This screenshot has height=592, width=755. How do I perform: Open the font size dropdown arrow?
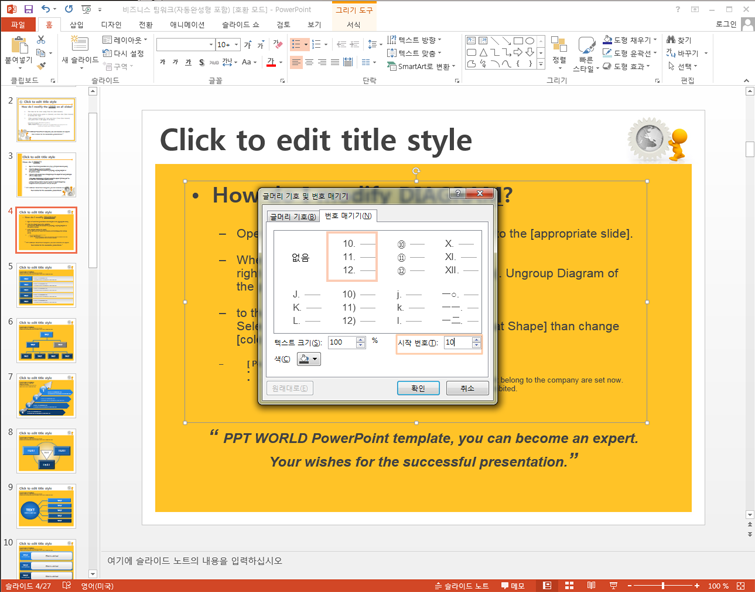coord(236,45)
